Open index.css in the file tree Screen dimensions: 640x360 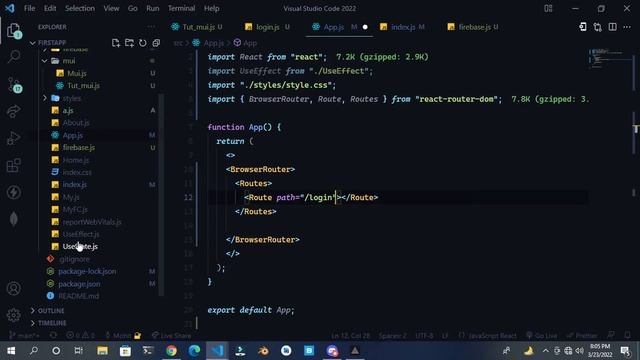tap(77, 172)
